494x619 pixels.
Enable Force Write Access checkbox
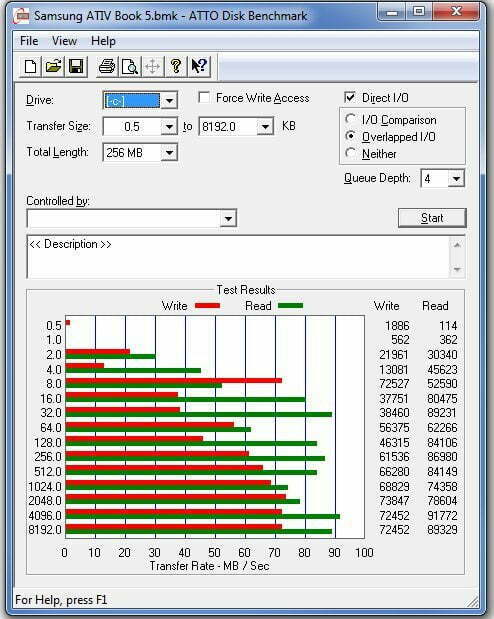(x=204, y=98)
